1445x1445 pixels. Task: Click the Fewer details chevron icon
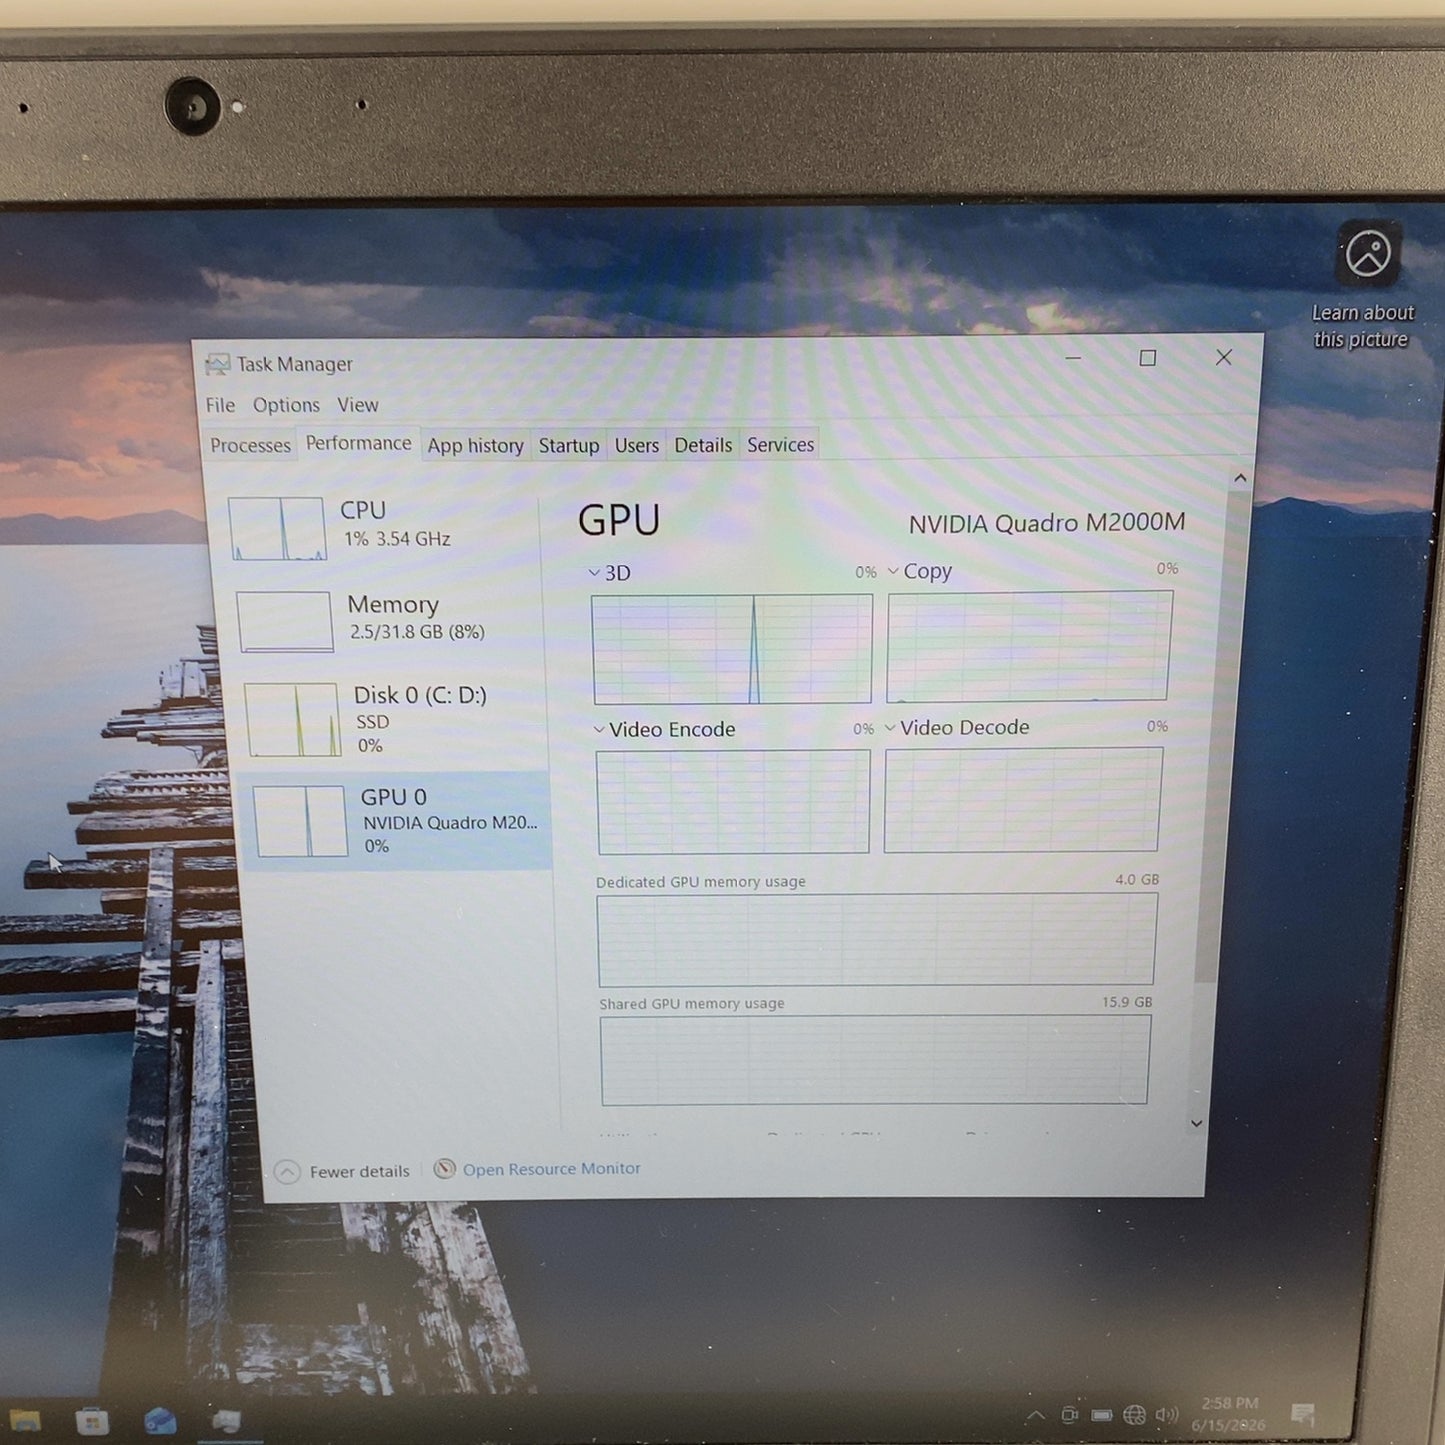click(x=287, y=1172)
